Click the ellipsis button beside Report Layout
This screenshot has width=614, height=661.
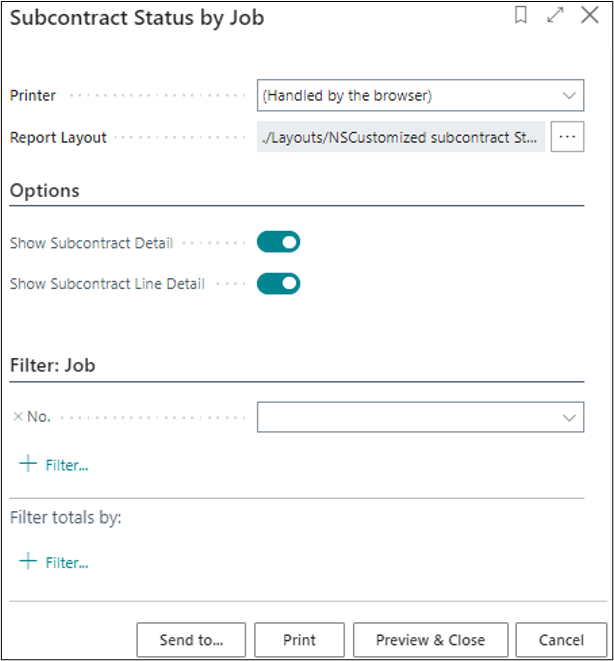(567, 137)
